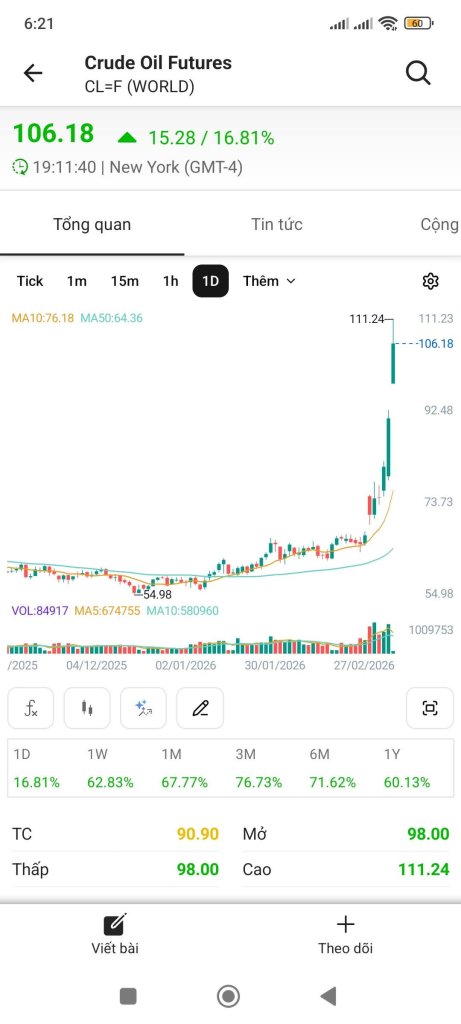Expand the Thêm intervals dropdown
The height and width of the screenshot is (1024, 461).
pos(269,281)
